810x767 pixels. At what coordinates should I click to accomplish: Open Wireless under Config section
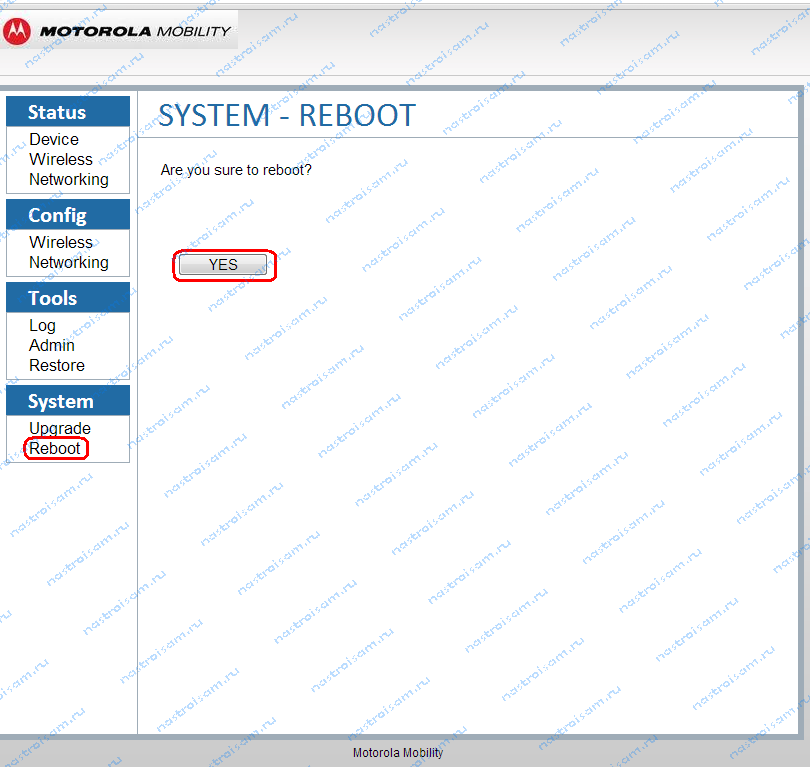[x=61, y=243]
